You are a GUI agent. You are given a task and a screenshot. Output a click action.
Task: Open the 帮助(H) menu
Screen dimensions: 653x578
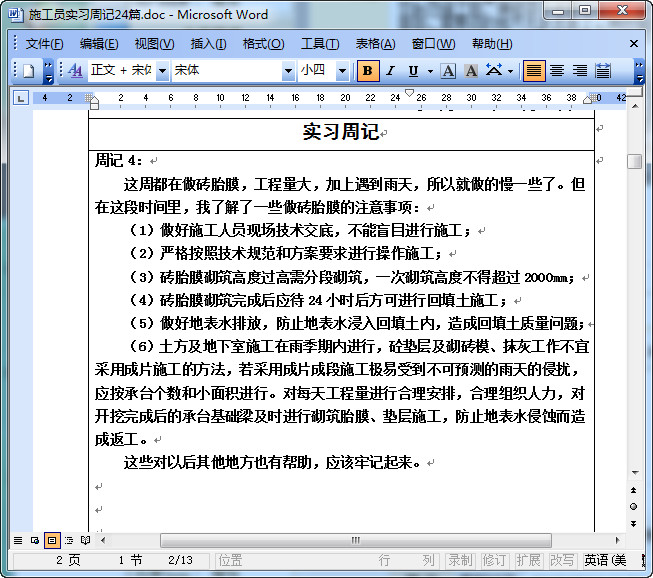[492, 44]
